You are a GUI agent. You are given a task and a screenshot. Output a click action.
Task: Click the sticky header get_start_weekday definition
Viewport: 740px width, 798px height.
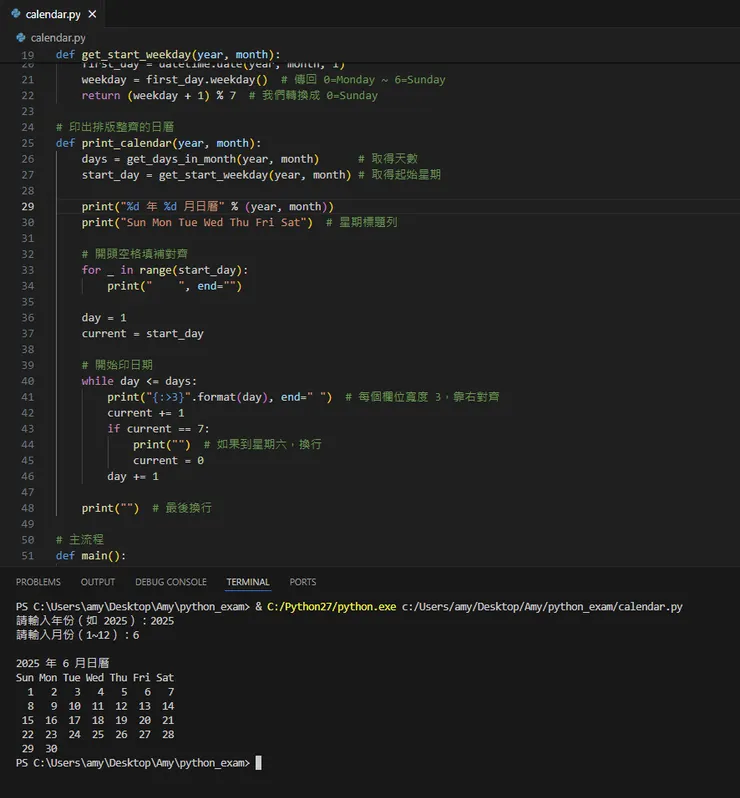pos(168,54)
